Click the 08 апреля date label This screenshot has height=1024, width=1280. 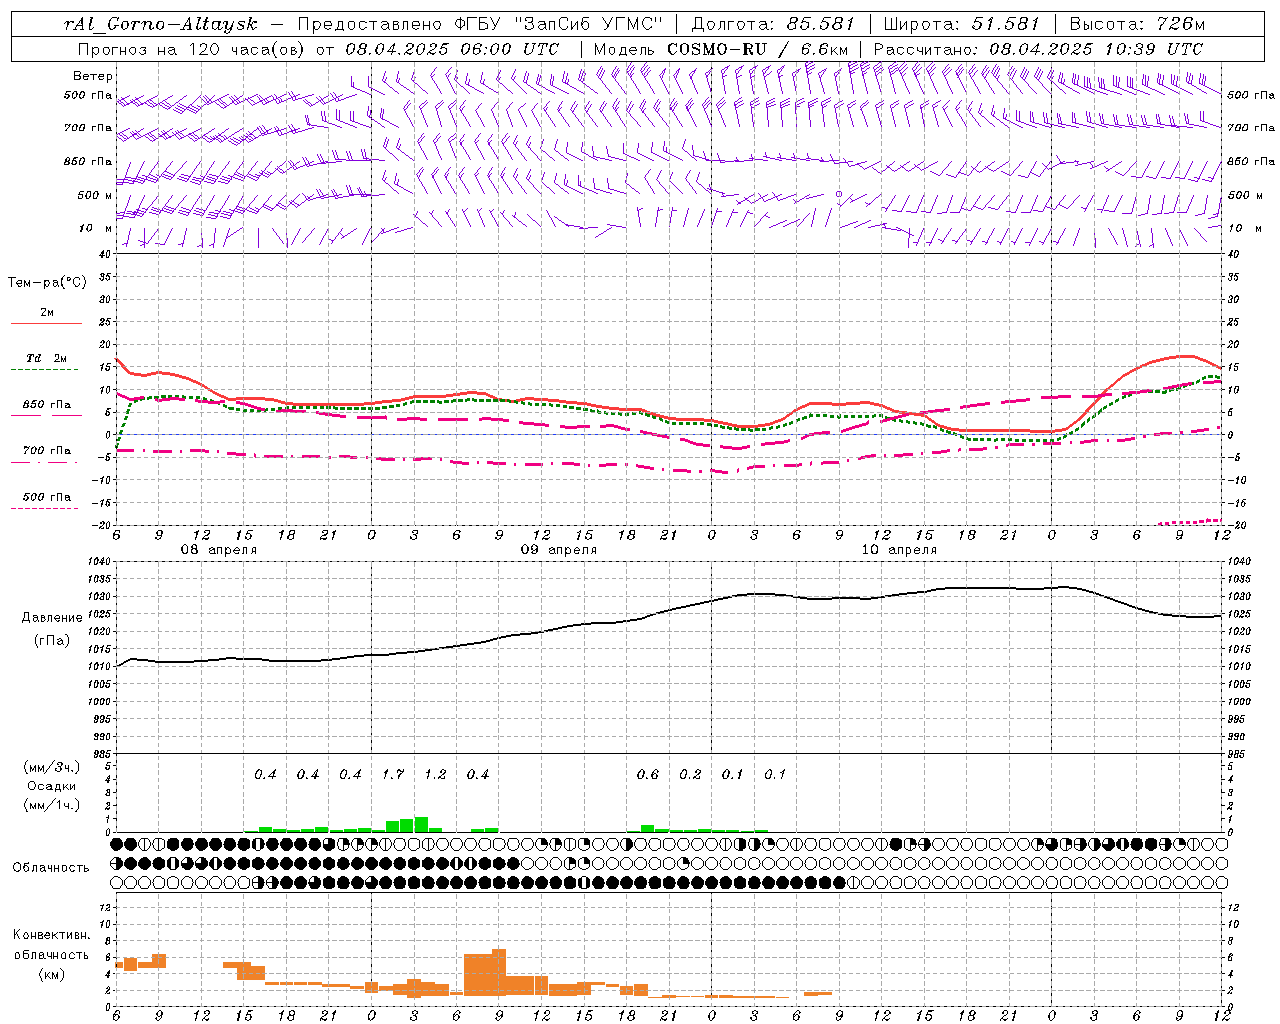coord(218,550)
